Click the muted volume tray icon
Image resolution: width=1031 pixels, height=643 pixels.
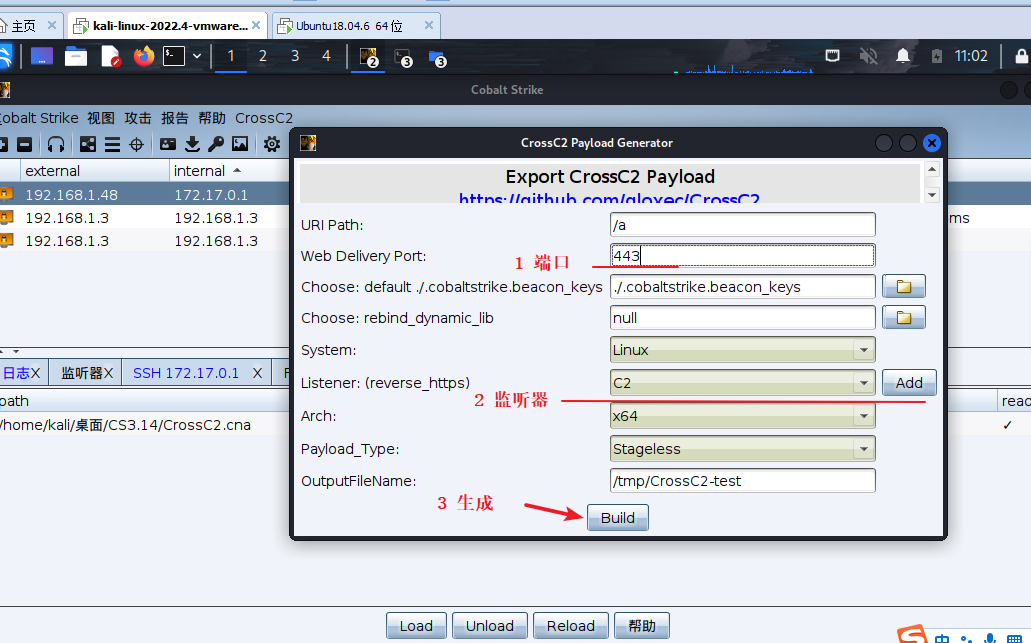click(868, 56)
